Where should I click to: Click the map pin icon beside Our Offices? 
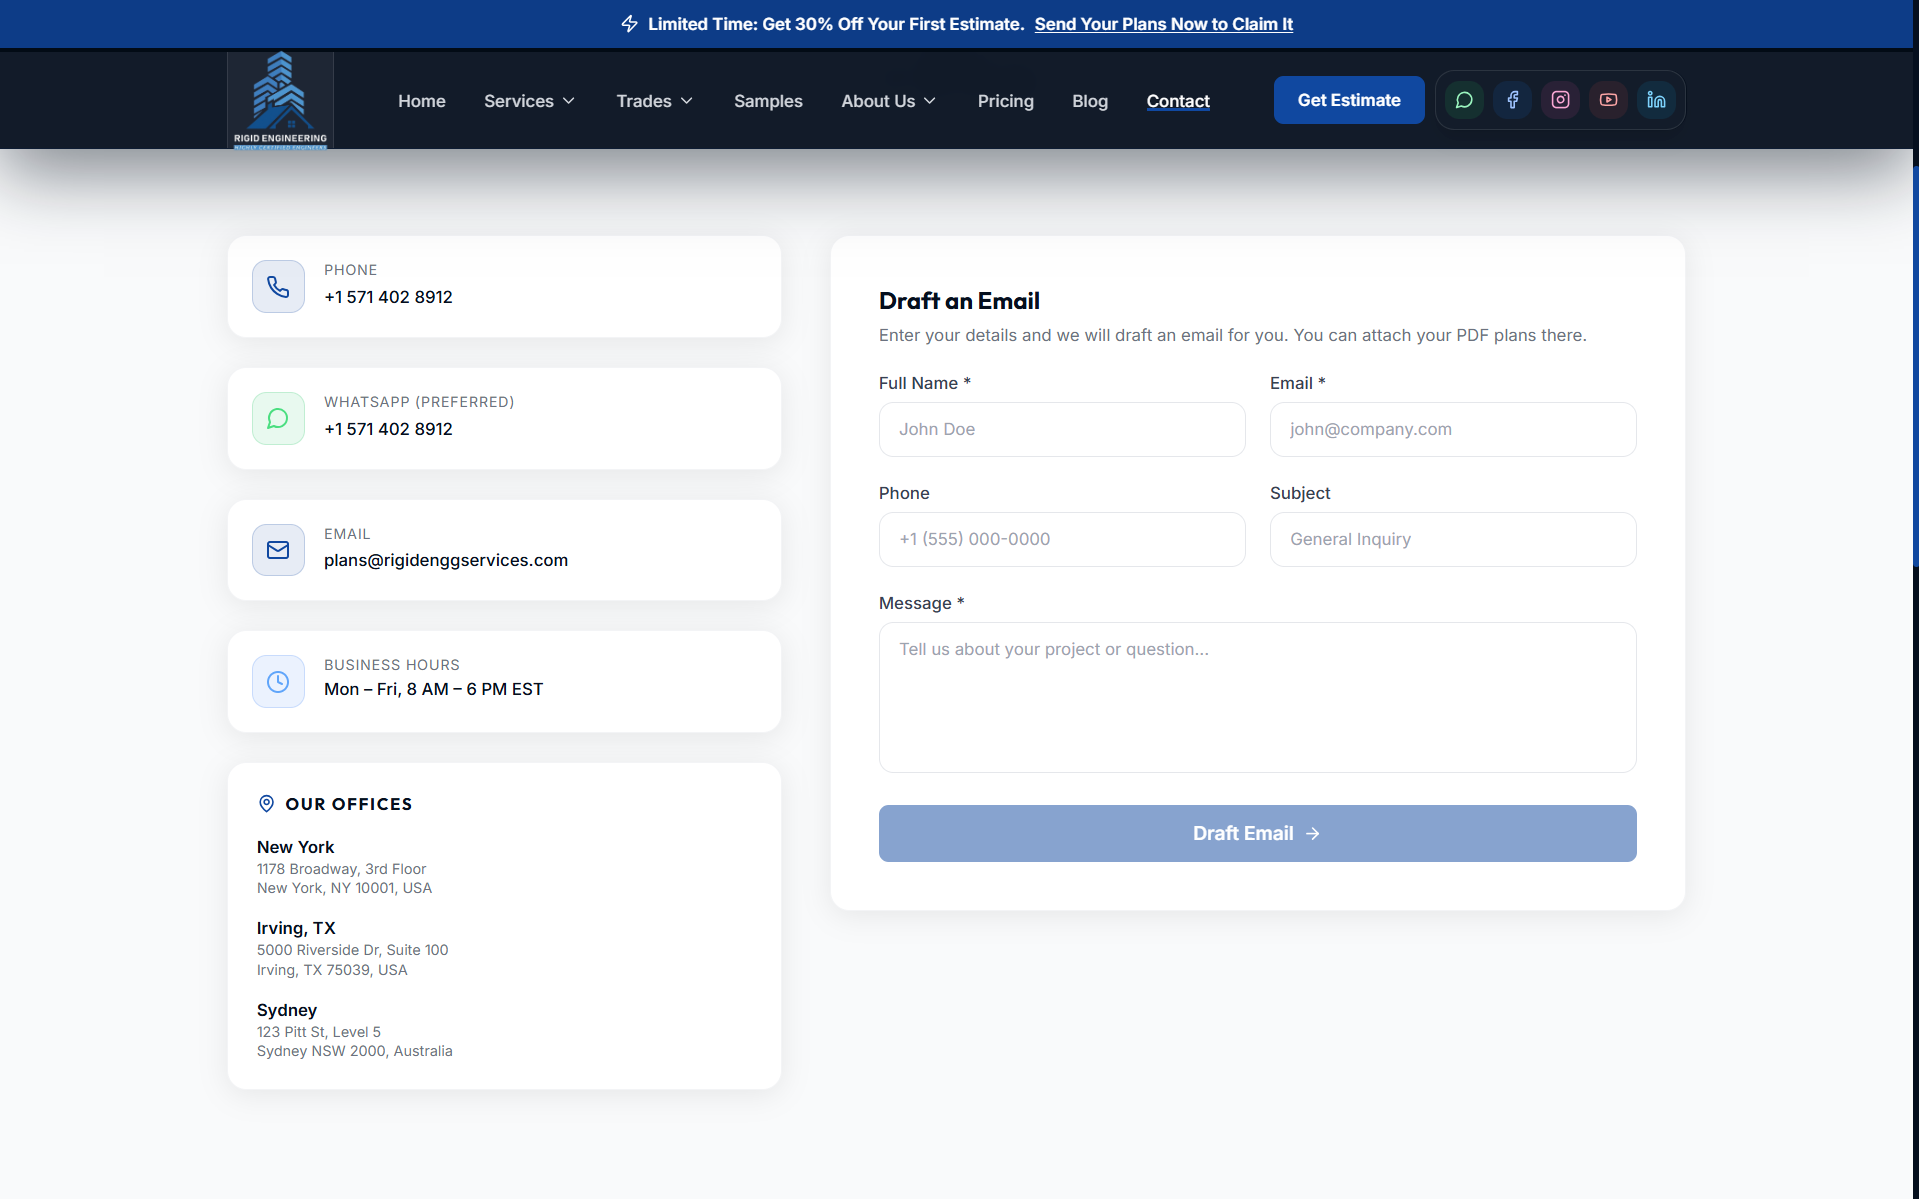point(266,803)
